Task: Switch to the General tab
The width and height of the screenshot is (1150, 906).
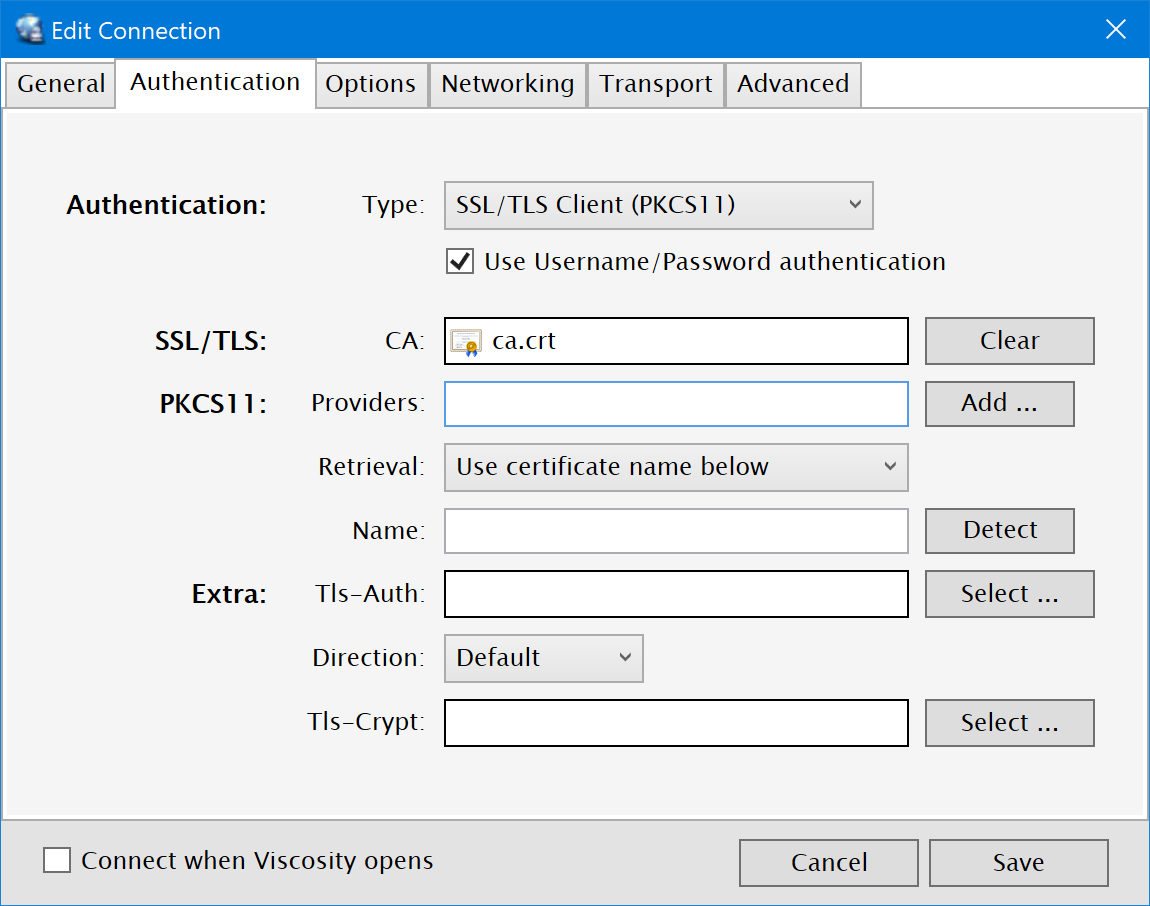Action: pyautogui.click(x=61, y=84)
